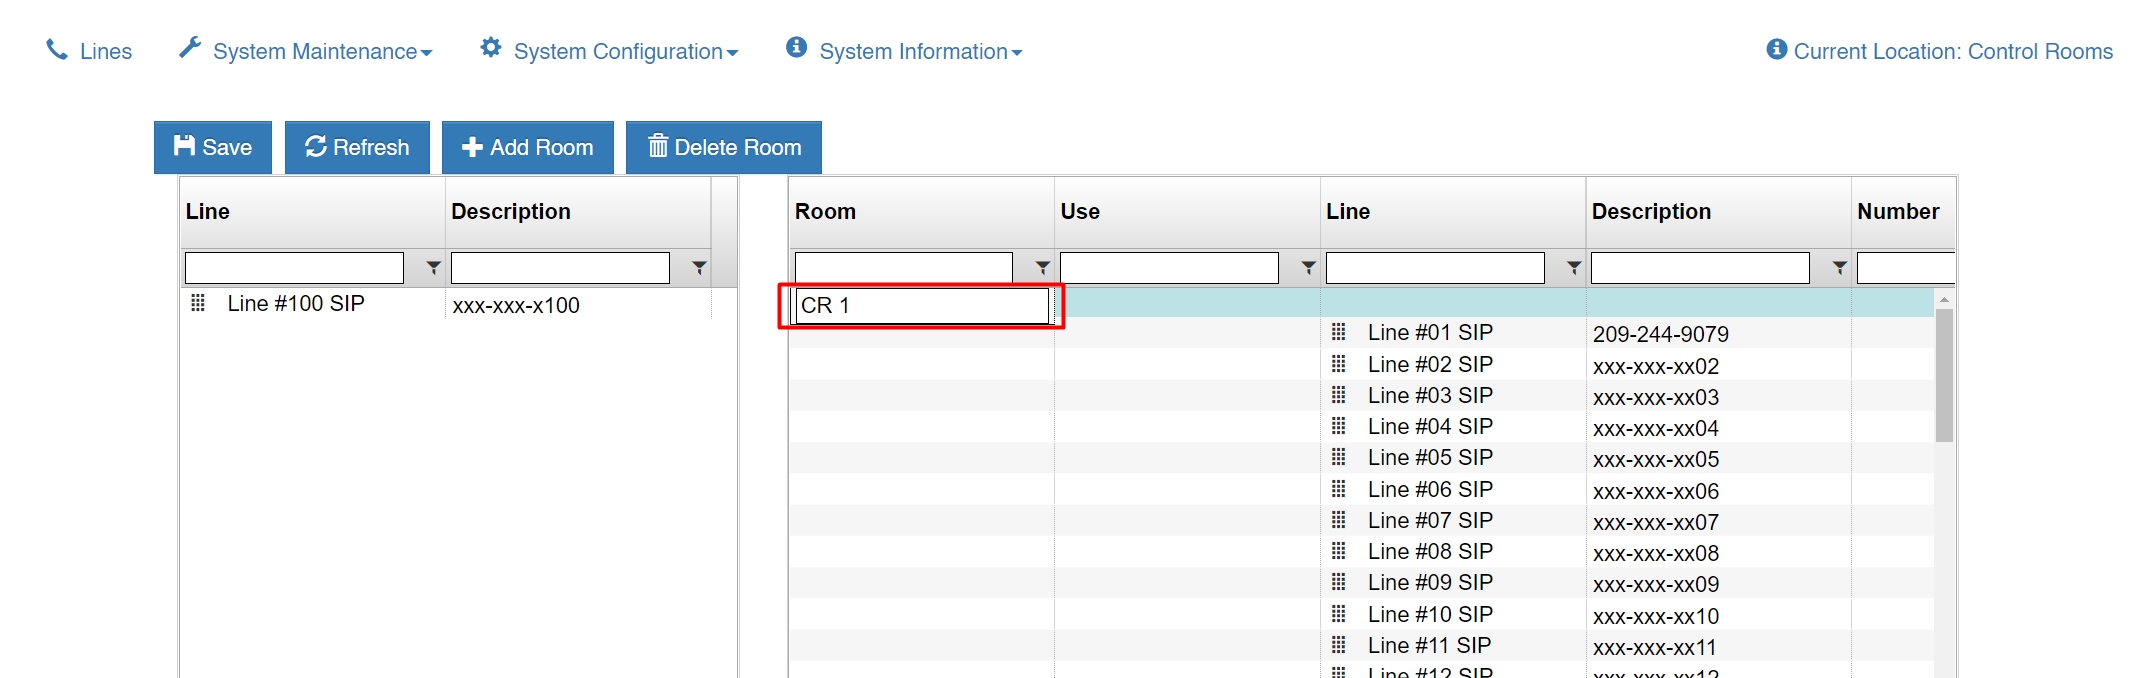Focus the Number filter text box
The height and width of the screenshot is (678, 2132).
1906,268
